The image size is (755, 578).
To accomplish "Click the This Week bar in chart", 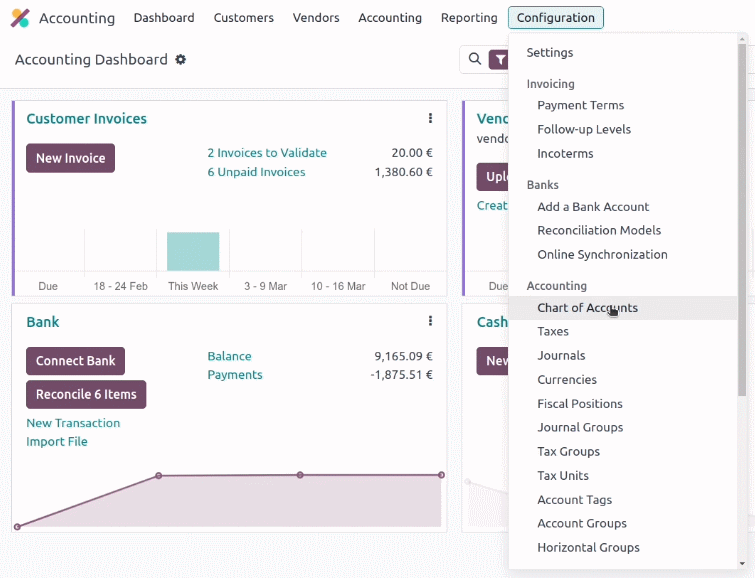I will click(x=193, y=251).
